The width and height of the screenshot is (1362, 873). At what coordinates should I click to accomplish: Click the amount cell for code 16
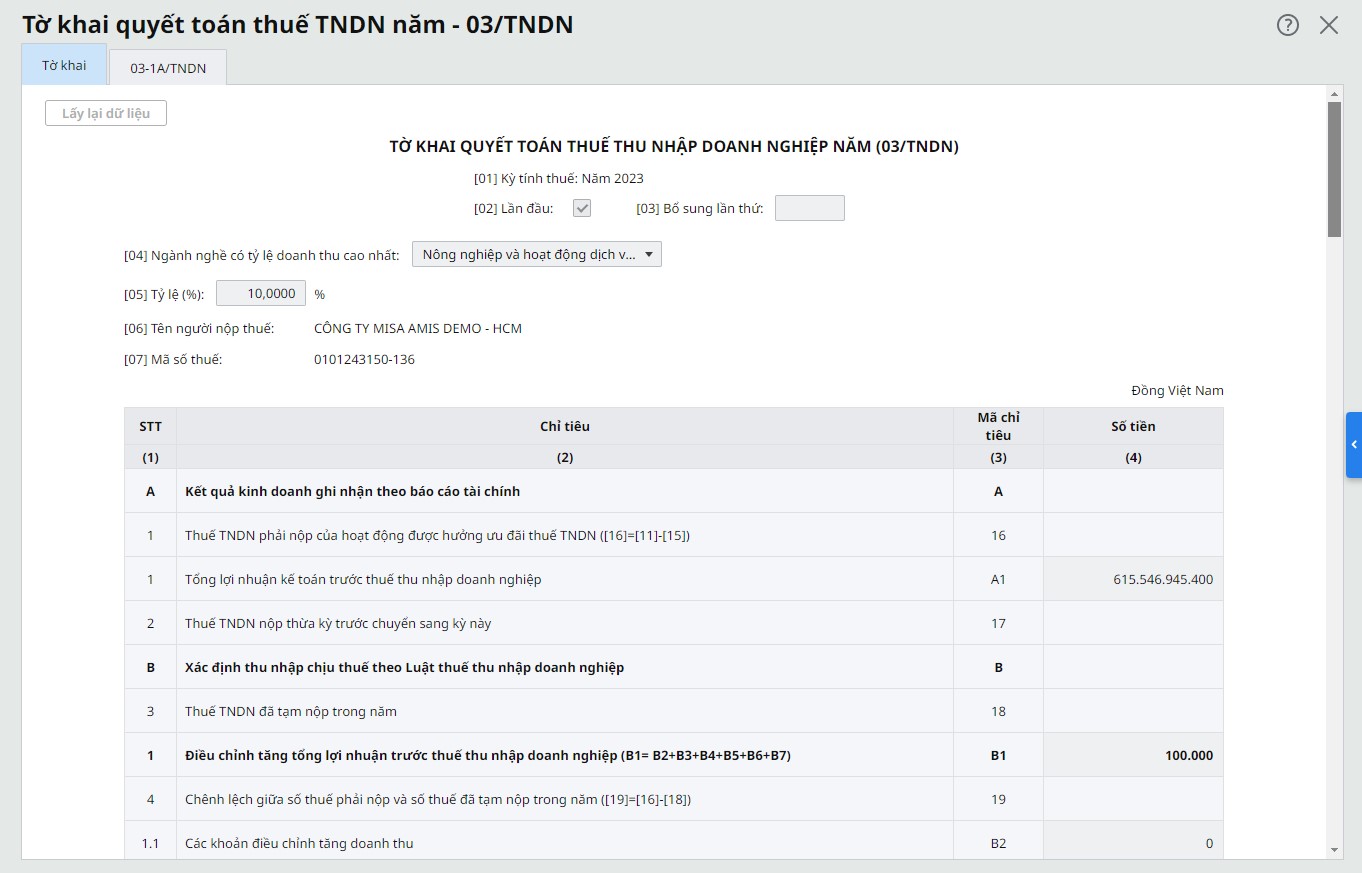(1133, 535)
